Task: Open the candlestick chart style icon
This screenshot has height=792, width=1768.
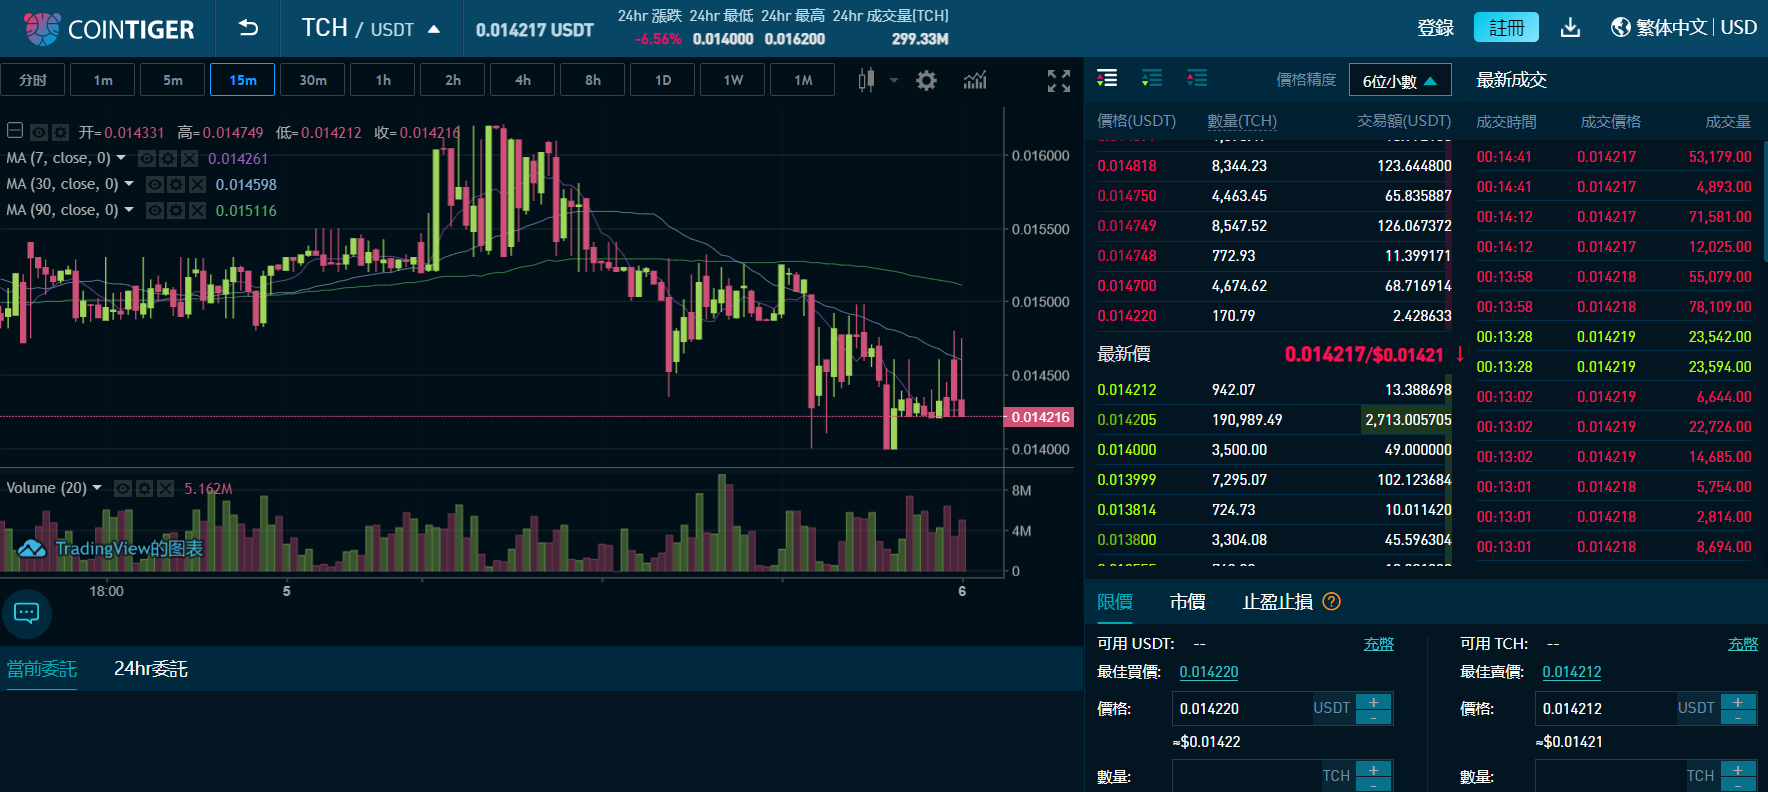Action: 866,80
